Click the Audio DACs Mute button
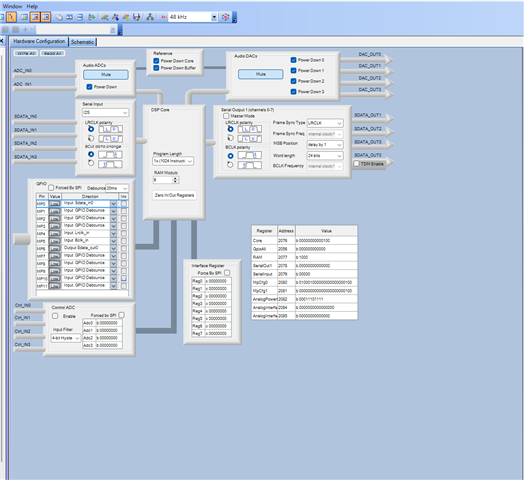 pyautogui.click(x=261, y=74)
